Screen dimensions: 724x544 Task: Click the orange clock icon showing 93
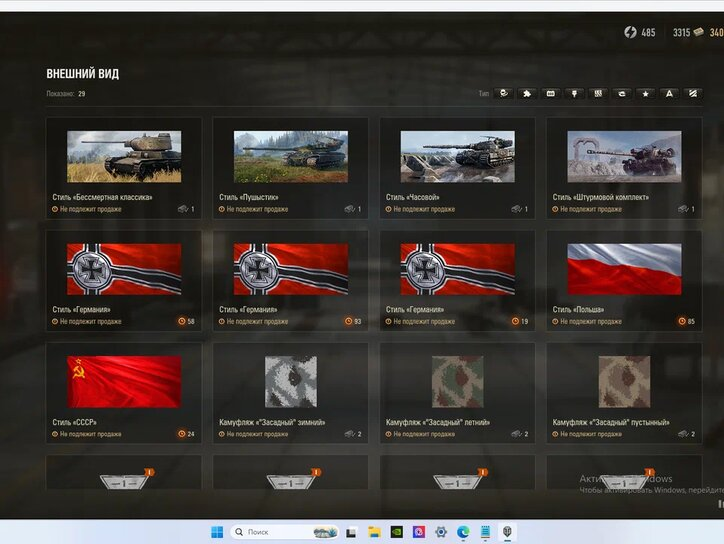point(349,321)
